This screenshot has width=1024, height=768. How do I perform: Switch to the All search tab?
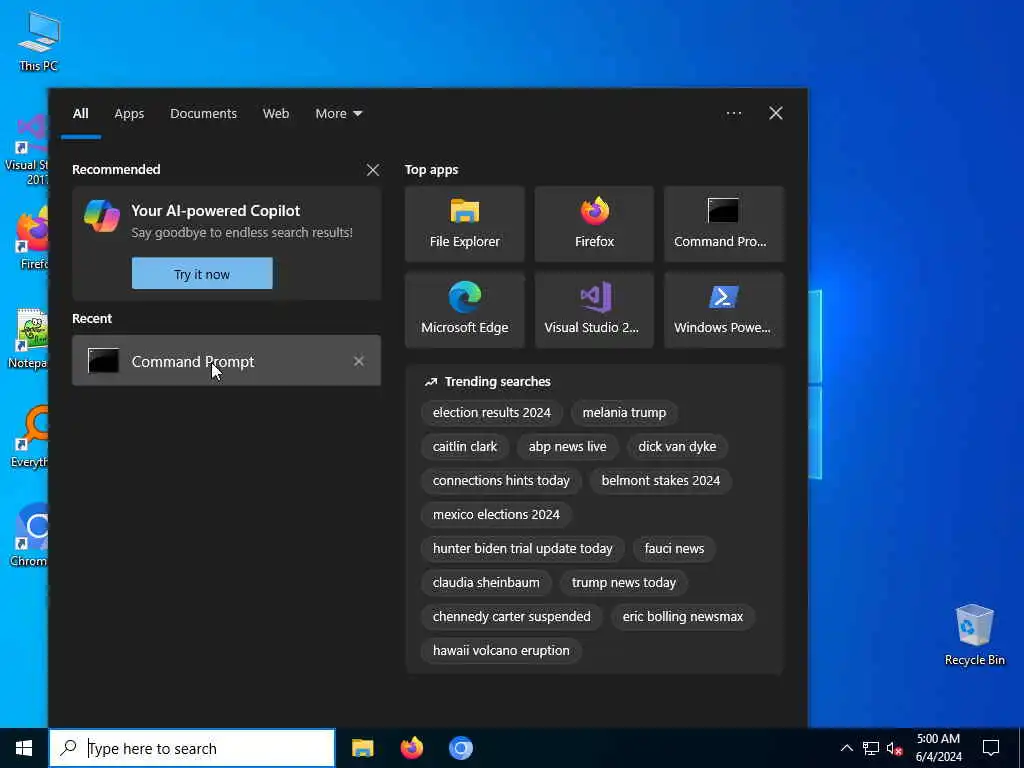pos(80,114)
